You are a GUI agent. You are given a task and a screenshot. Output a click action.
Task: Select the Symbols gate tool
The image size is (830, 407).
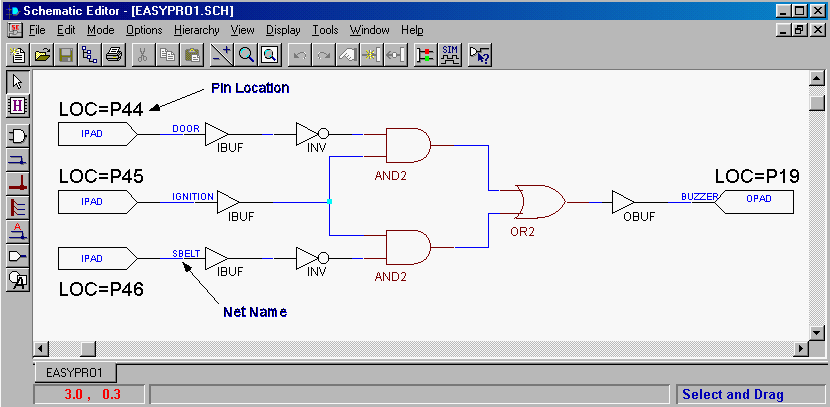18,135
